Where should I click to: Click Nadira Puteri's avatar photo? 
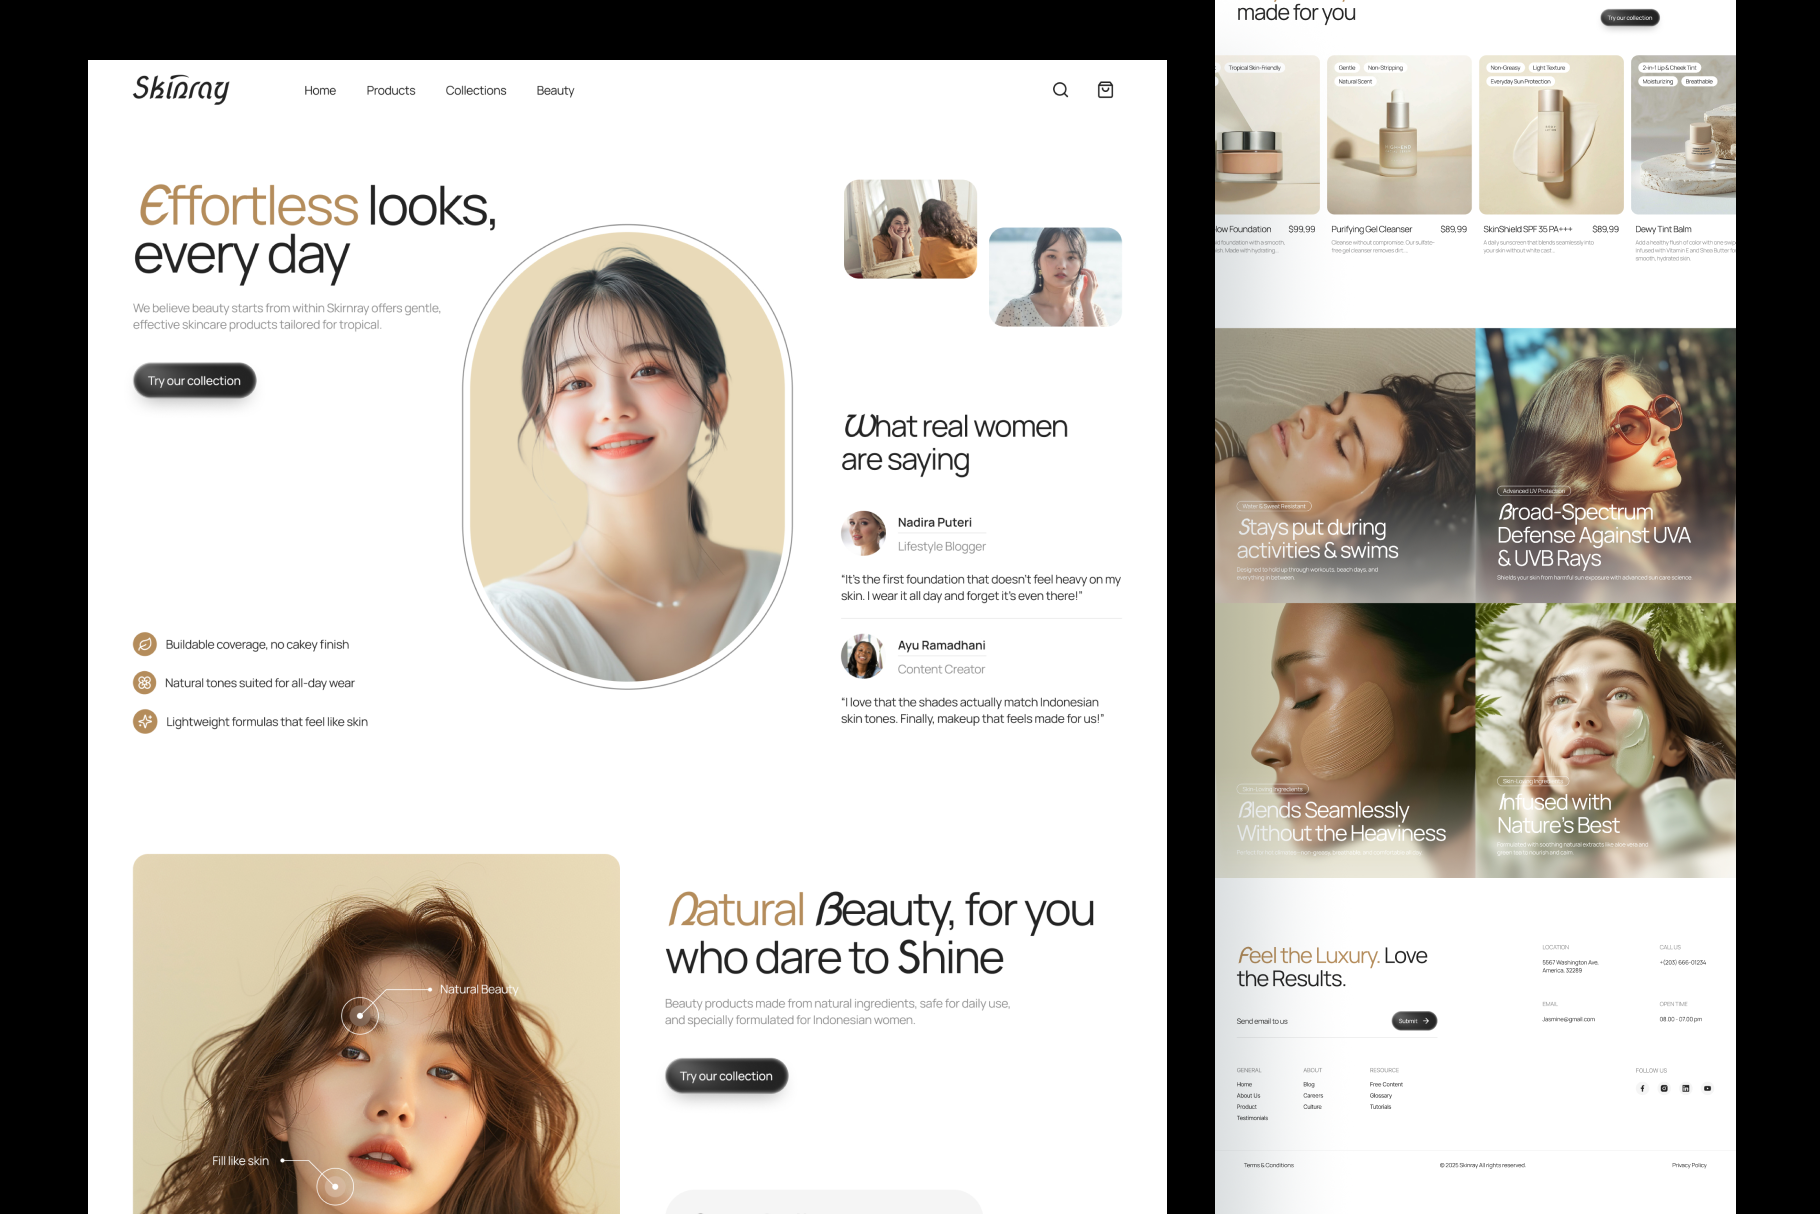coord(863,533)
